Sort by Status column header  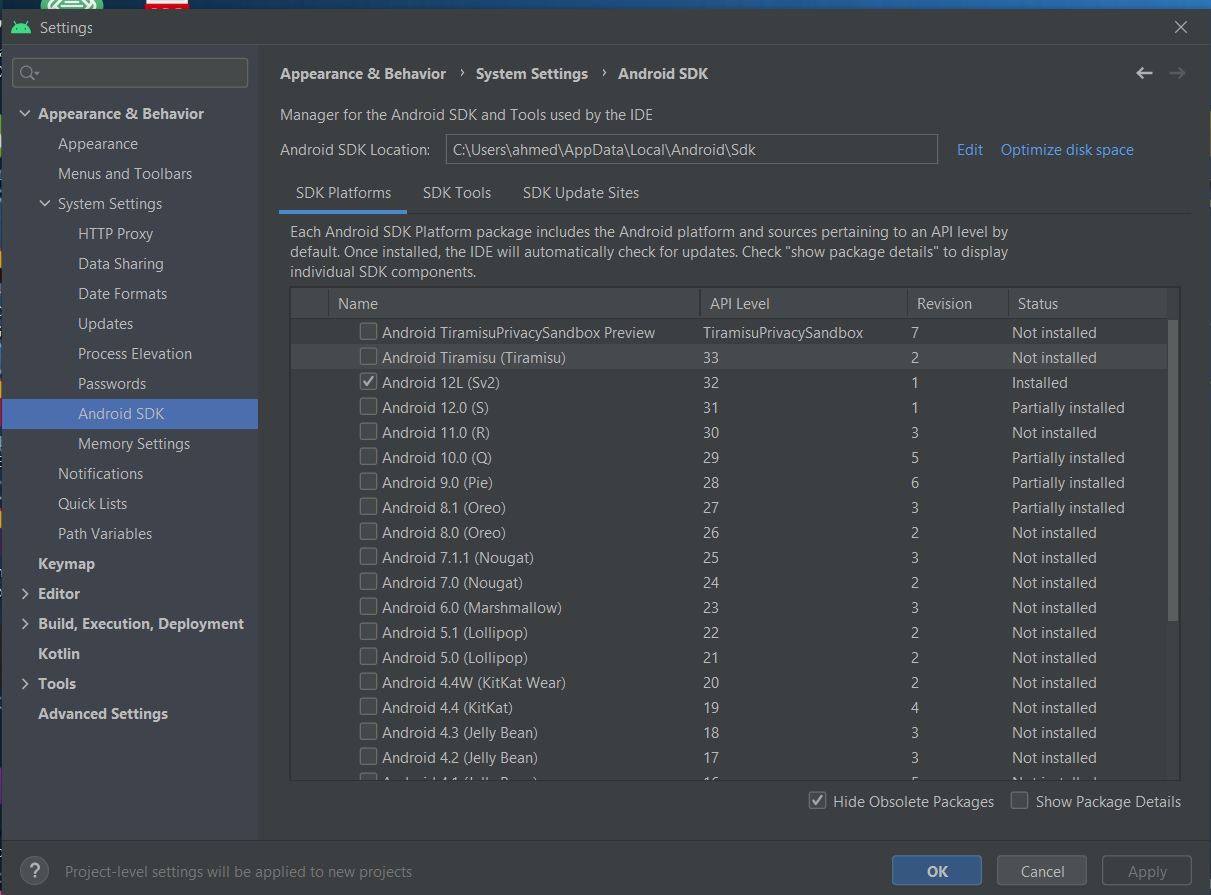point(1088,303)
